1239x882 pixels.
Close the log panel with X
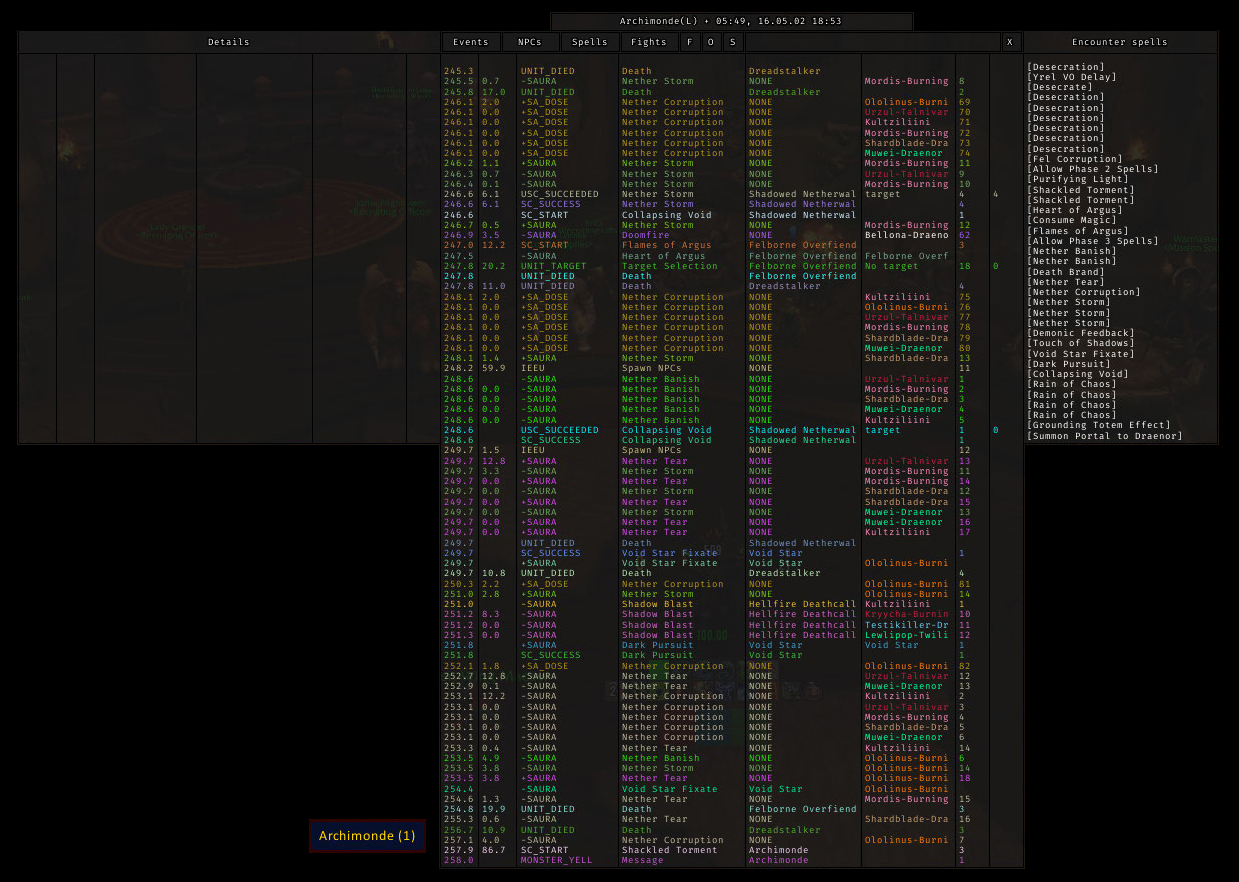click(x=1010, y=42)
